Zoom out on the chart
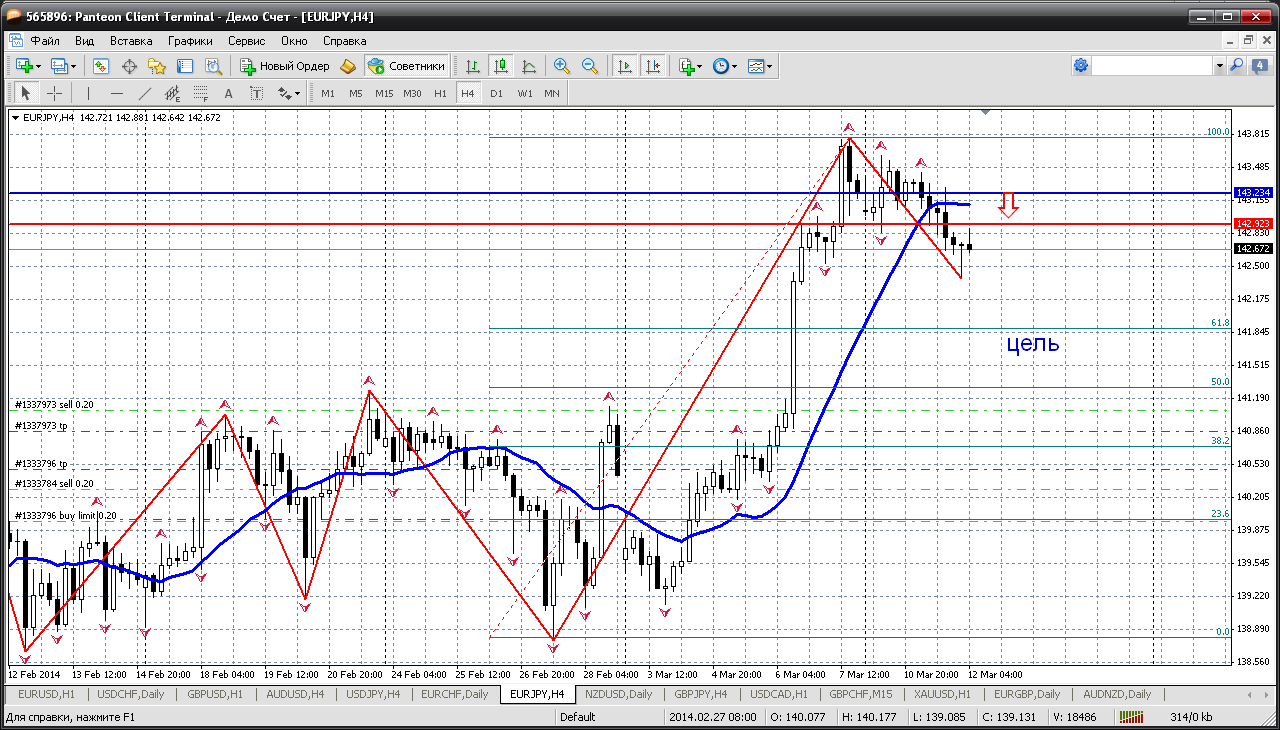The width and height of the screenshot is (1280, 730). click(590, 66)
